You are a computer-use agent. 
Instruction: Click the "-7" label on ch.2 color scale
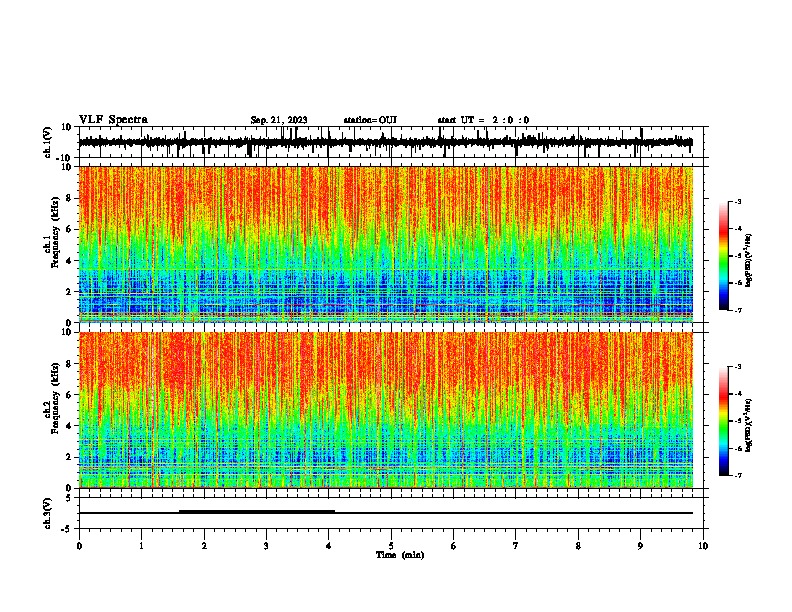[x=737, y=476]
